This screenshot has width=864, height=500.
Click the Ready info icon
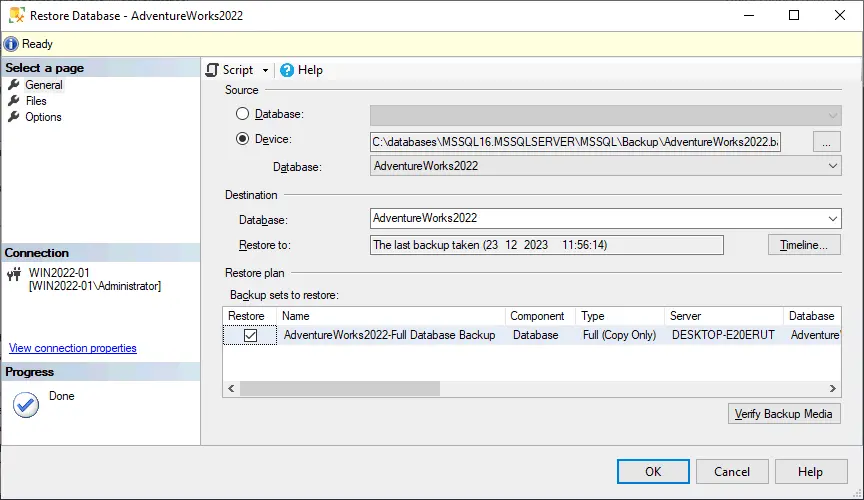click(11, 44)
